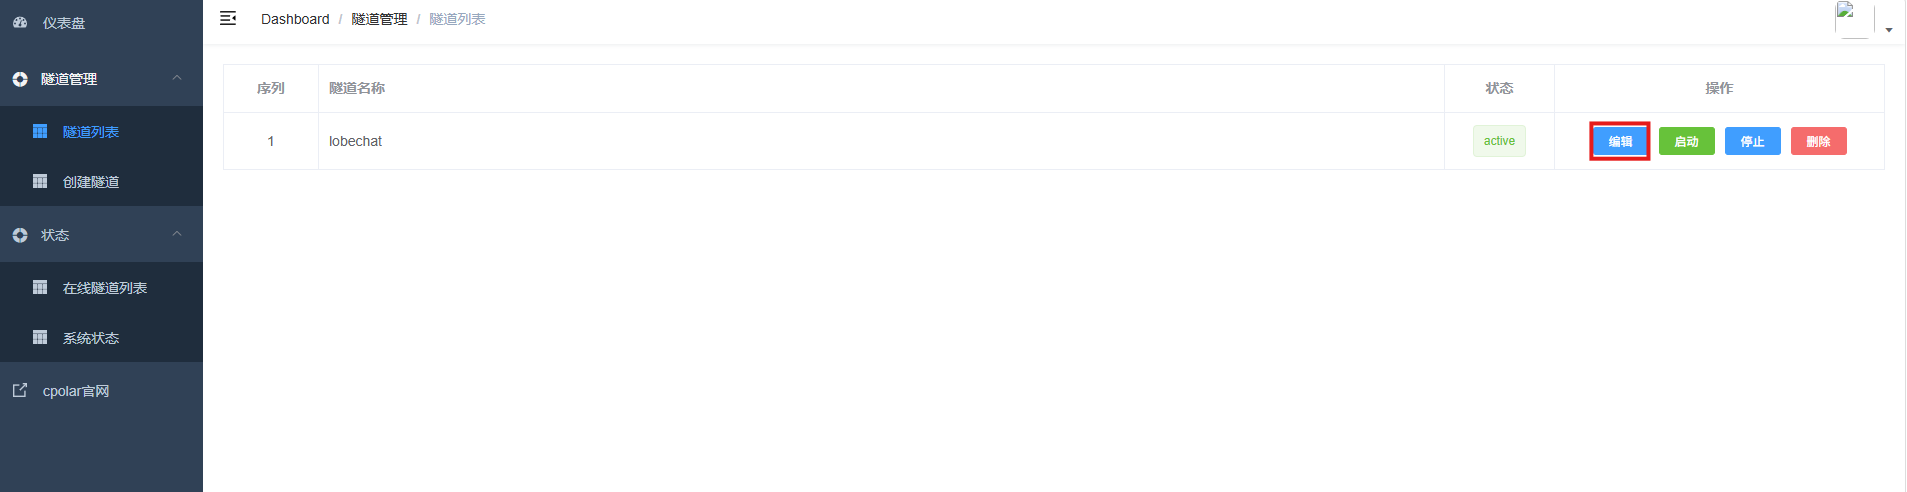This screenshot has height=492, width=1907.
Task: Click the grid icon beside 创建隧道
Action: point(40,181)
